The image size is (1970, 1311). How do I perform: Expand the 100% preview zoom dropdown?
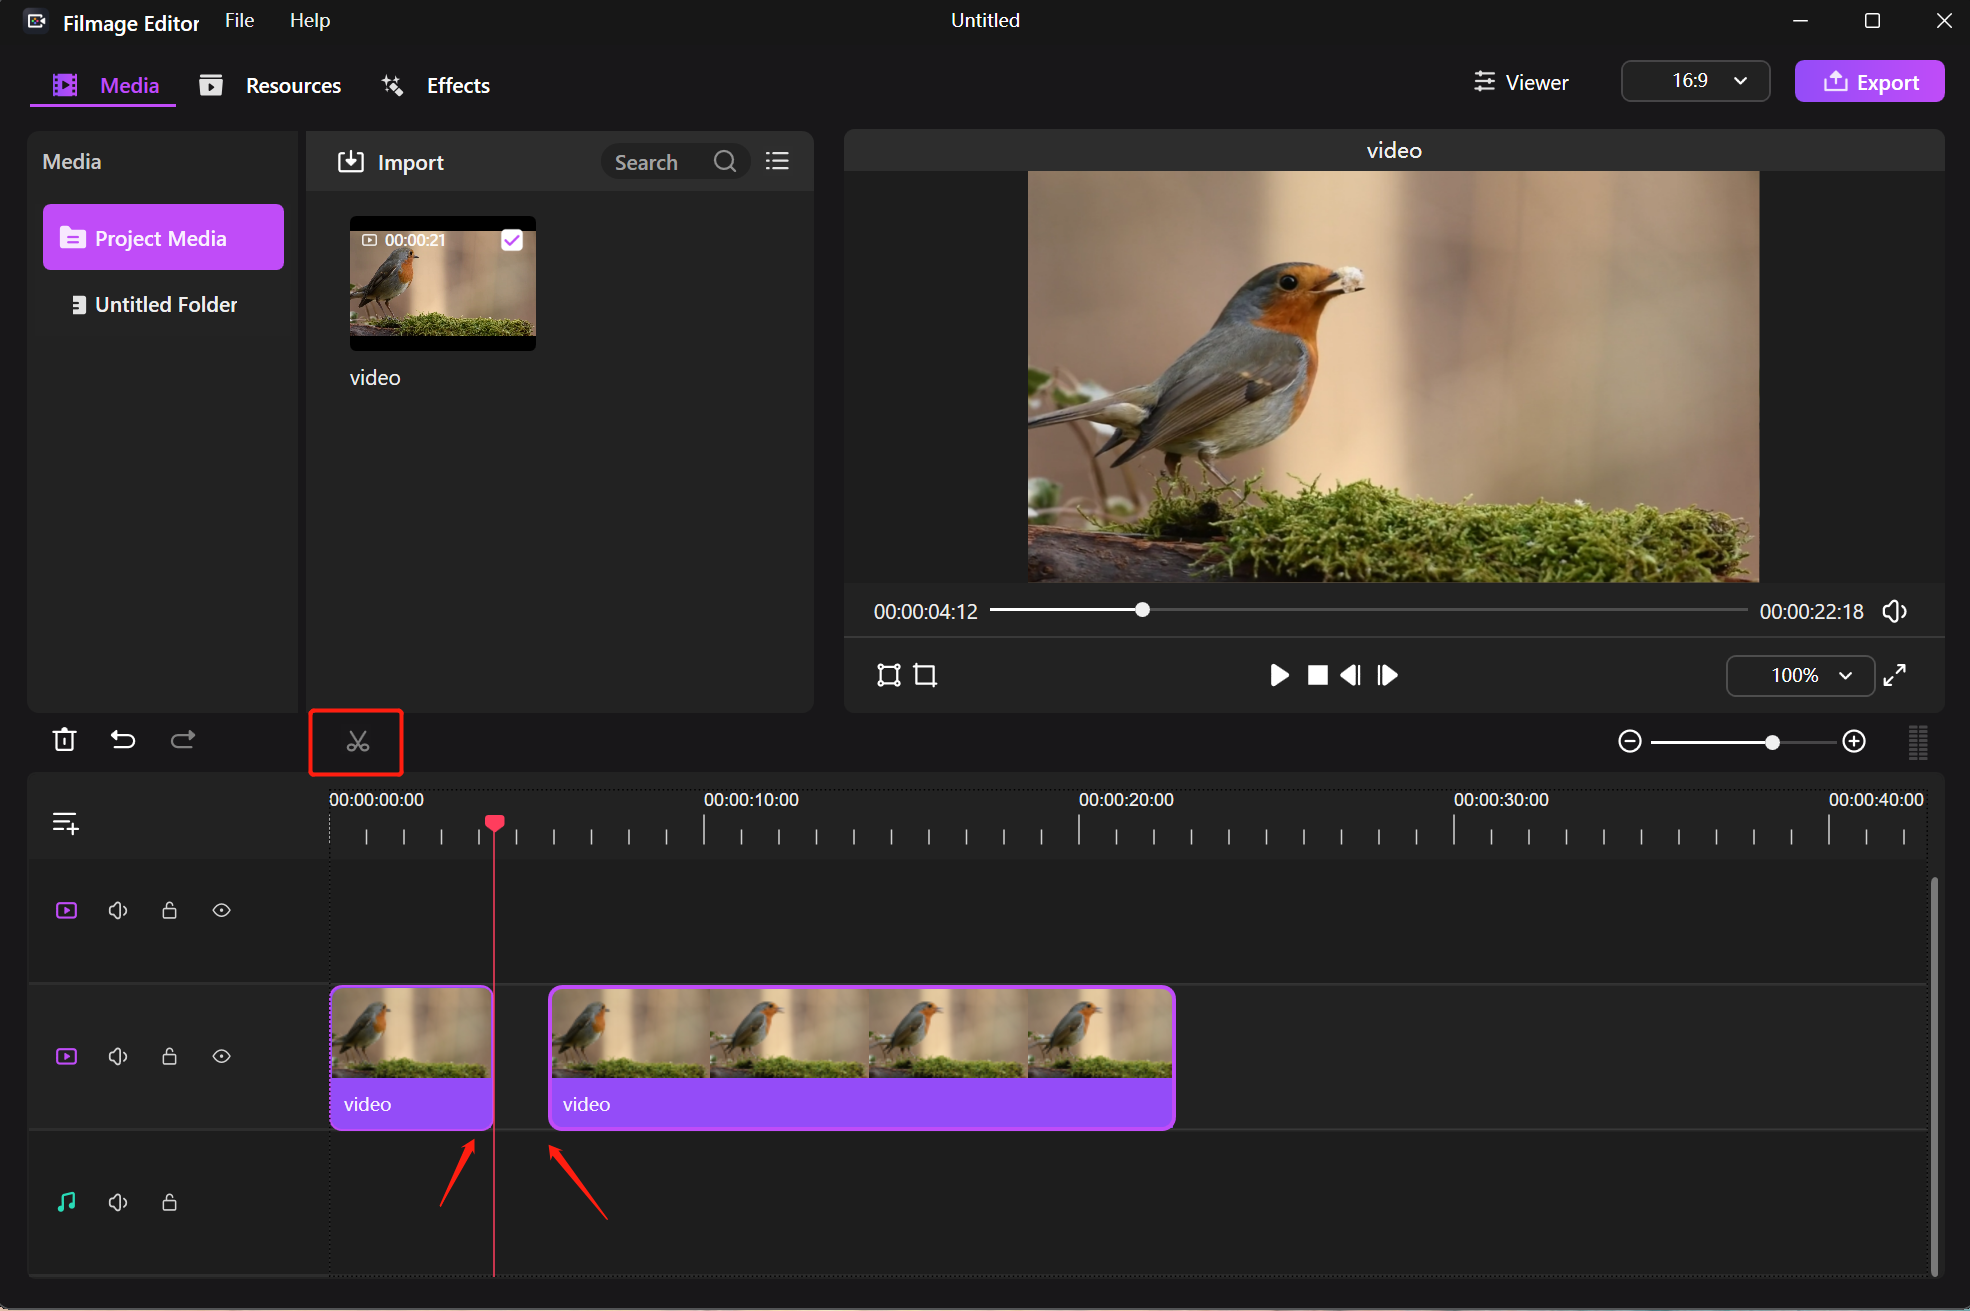[x=1799, y=676]
